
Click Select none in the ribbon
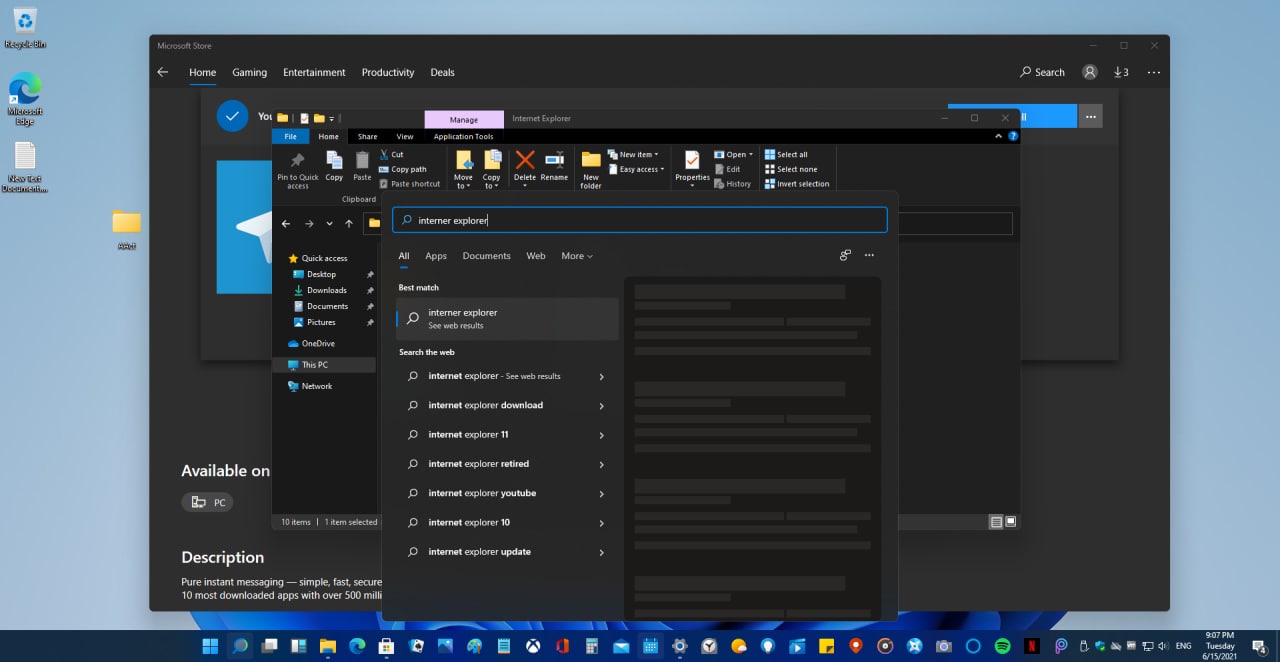tap(791, 169)
